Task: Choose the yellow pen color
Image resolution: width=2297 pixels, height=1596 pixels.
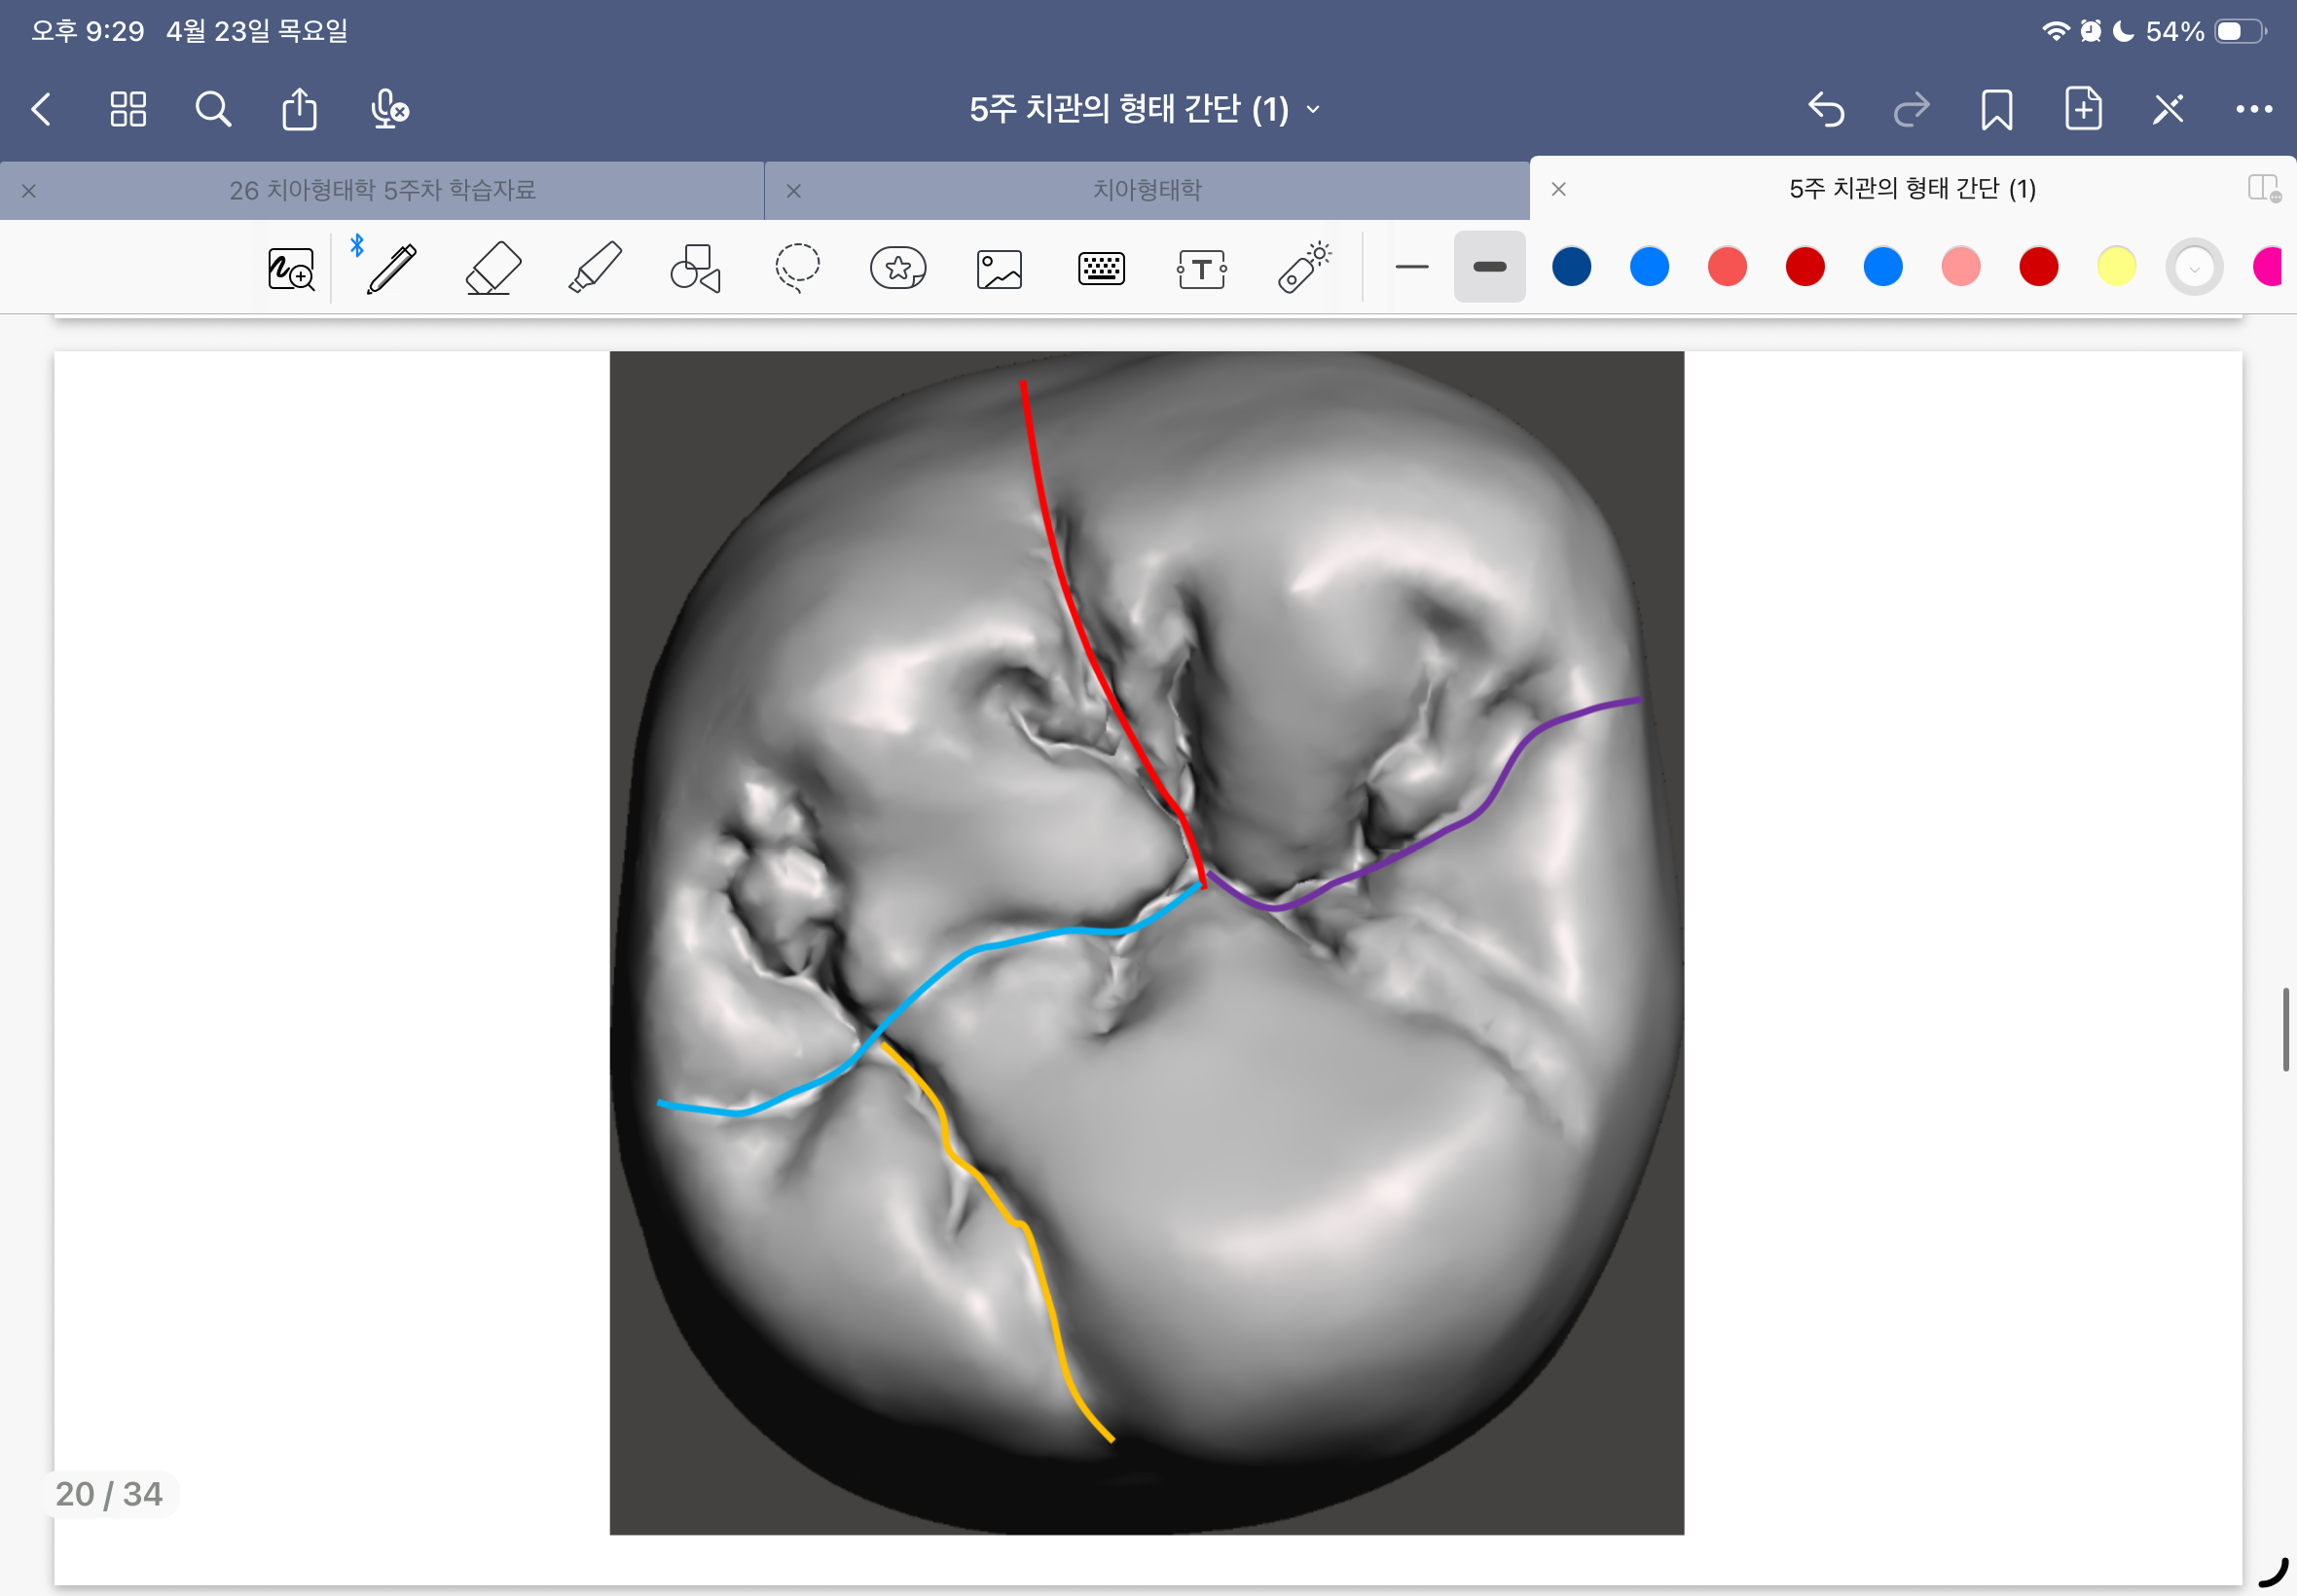Action: tap(2116, 267)
